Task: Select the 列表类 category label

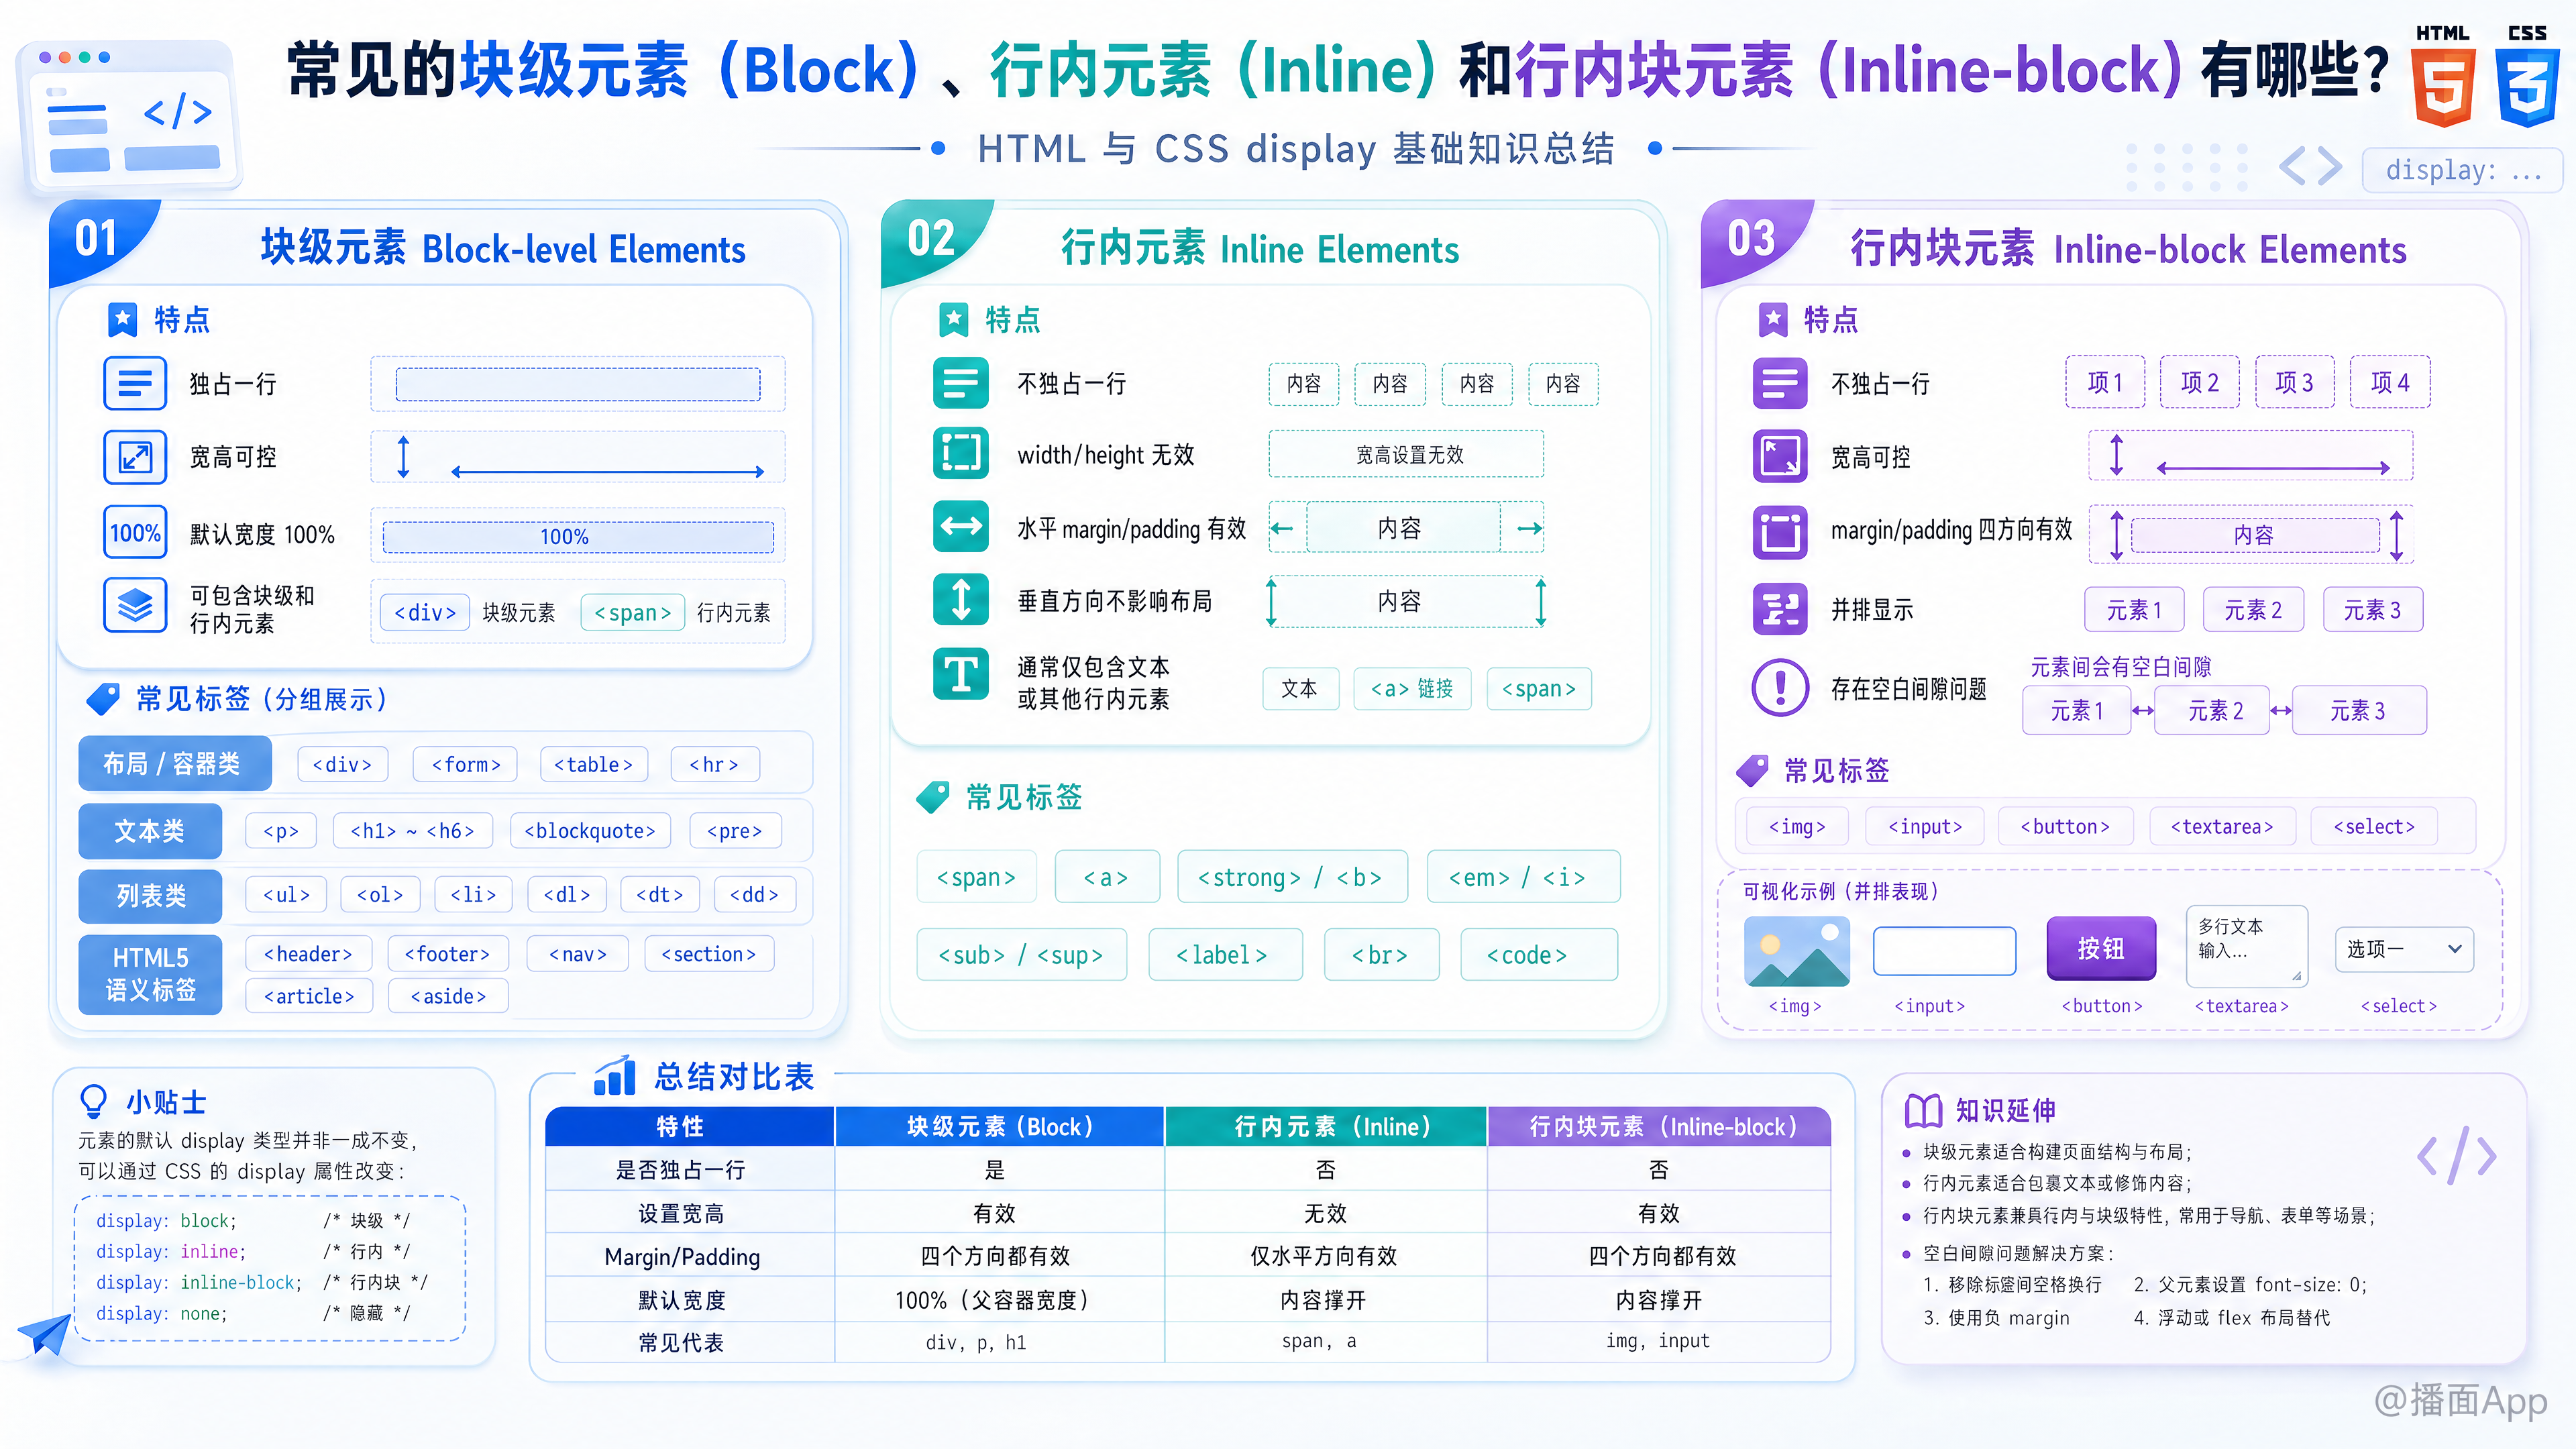Action: (150, 896)
